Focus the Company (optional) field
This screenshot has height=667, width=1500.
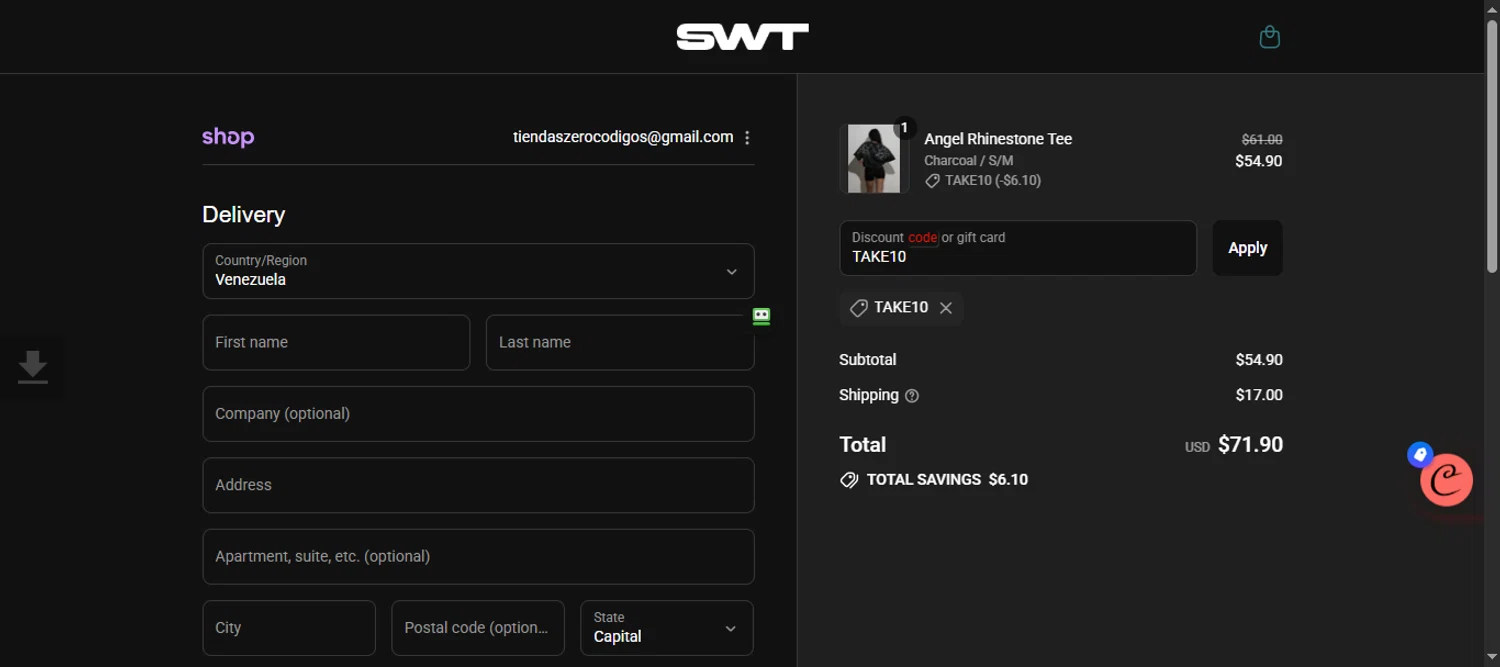coord(478,414)
